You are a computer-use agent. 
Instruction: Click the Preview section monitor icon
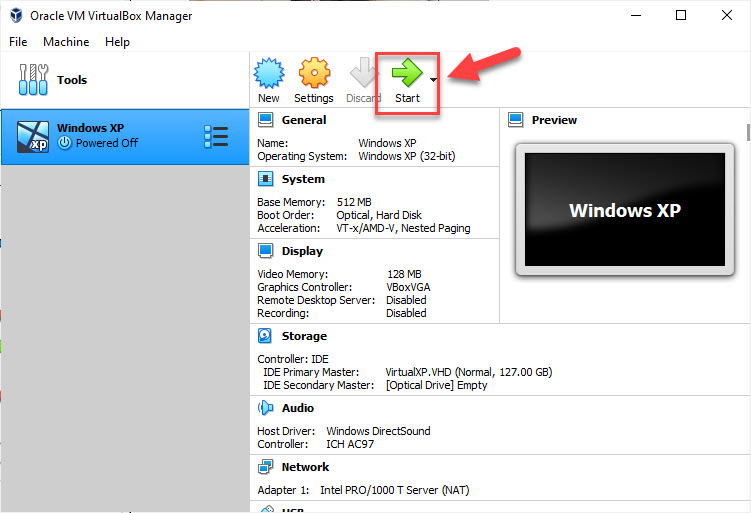click(x=516, y=120)
